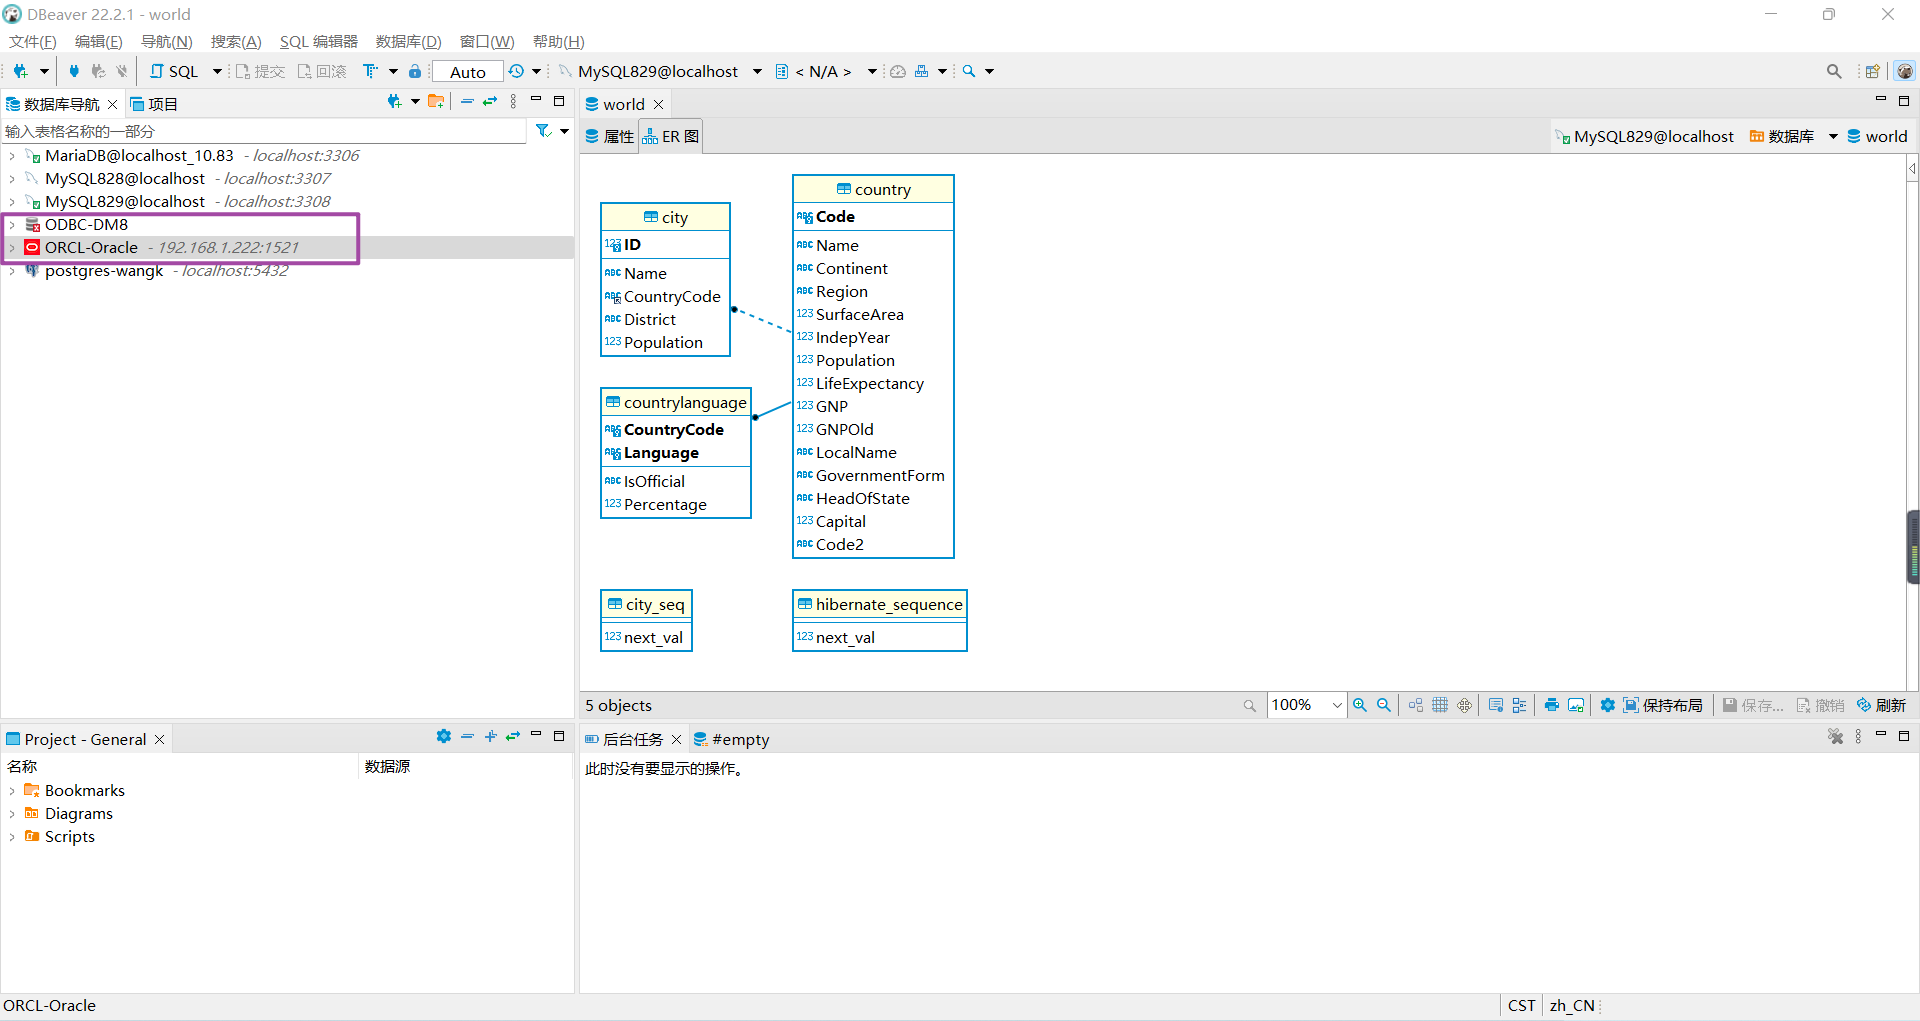Toggle grid display in ER diagram
This screenshot has width=1920, height=1021.
(x=1440, y=705)
